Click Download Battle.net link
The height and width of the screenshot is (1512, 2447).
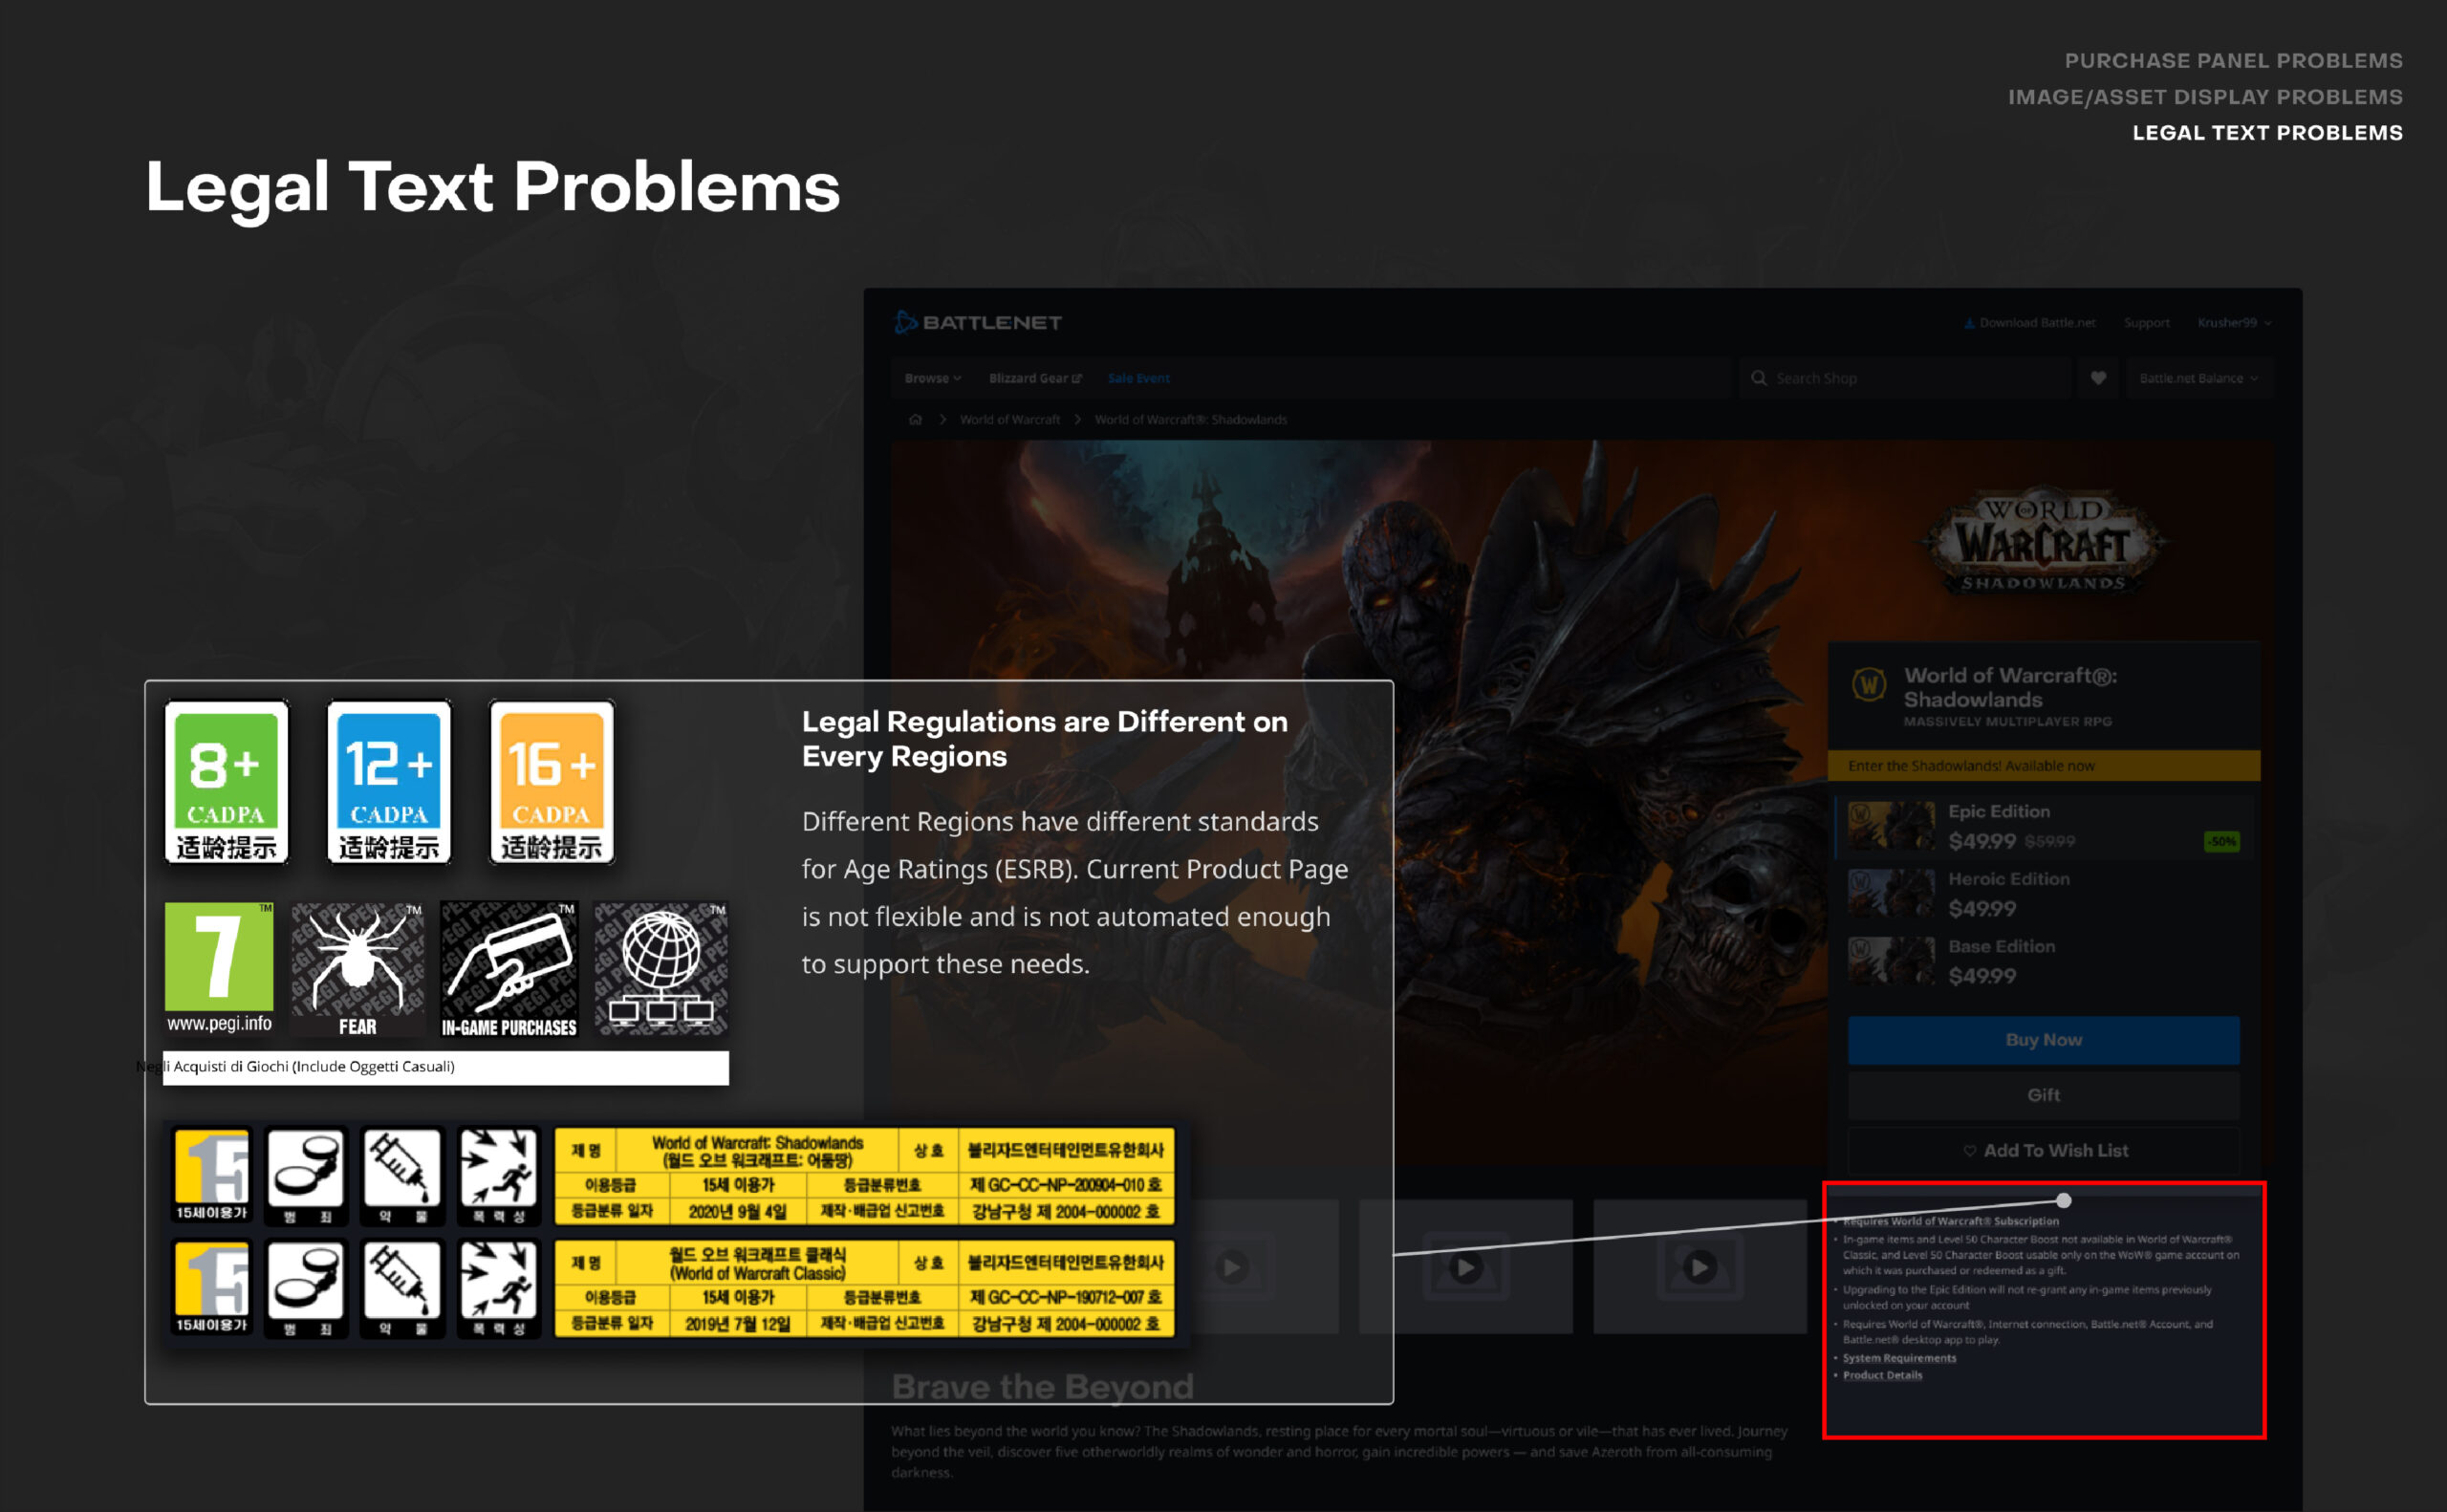coord(2029,323)
